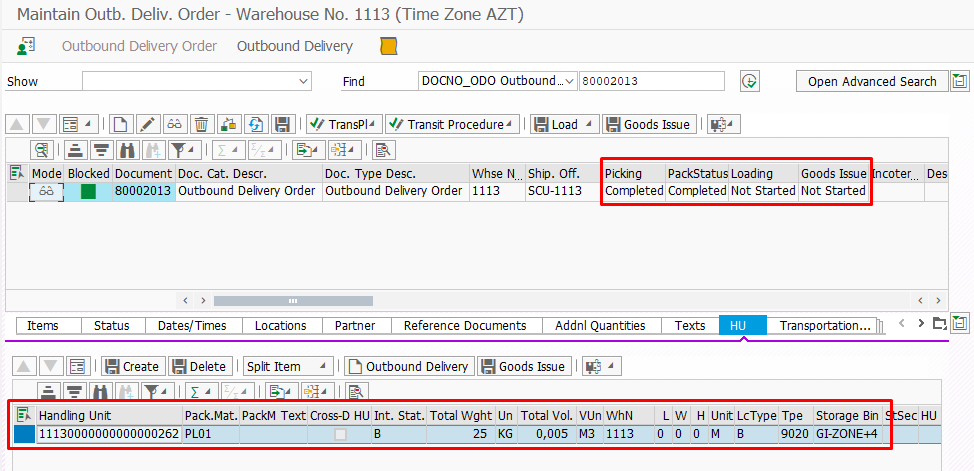Click the Open Advanced Search button

[871, 82]
